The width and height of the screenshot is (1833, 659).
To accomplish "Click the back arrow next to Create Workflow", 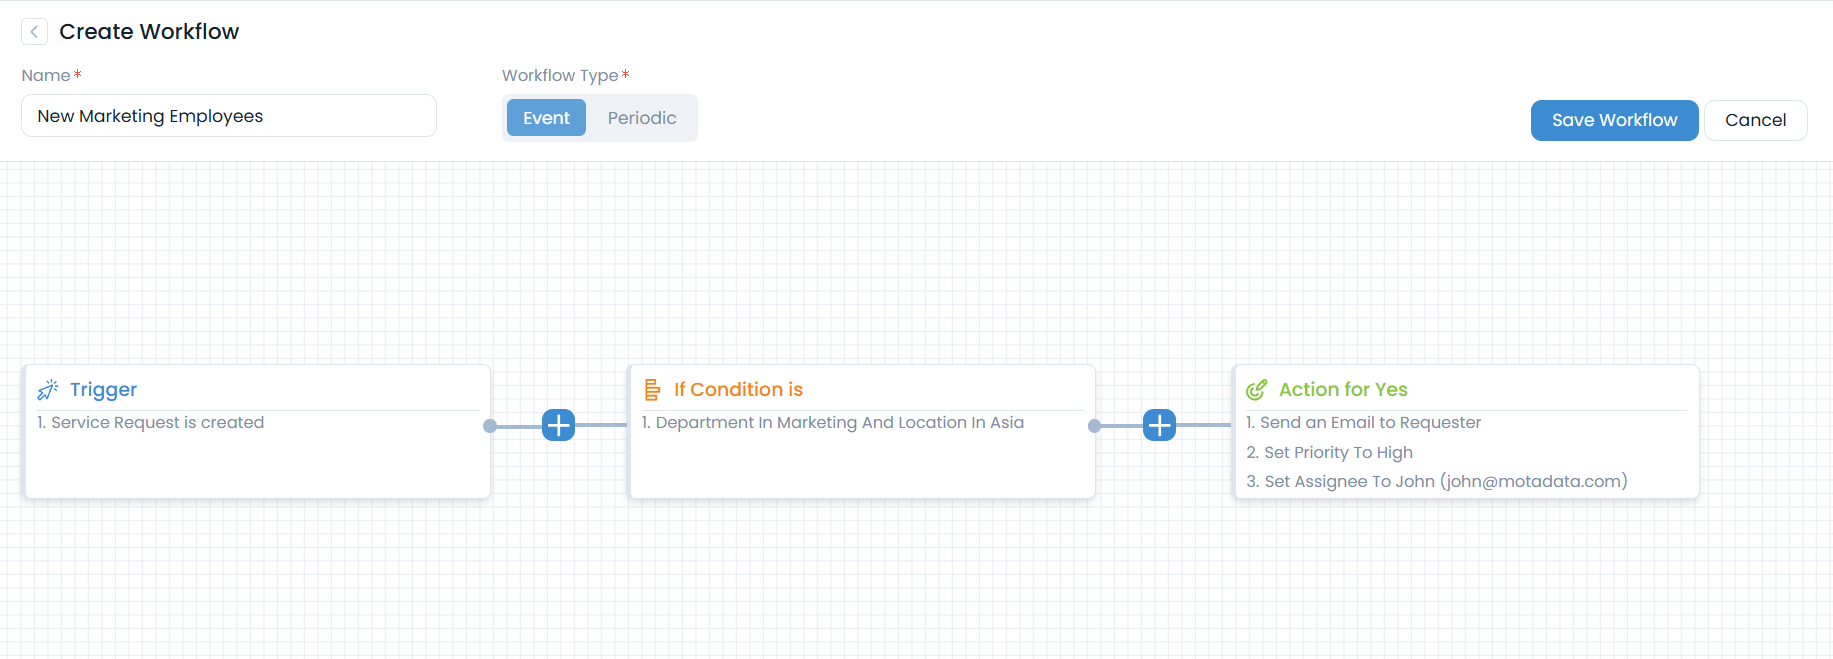I will (34, 31).
